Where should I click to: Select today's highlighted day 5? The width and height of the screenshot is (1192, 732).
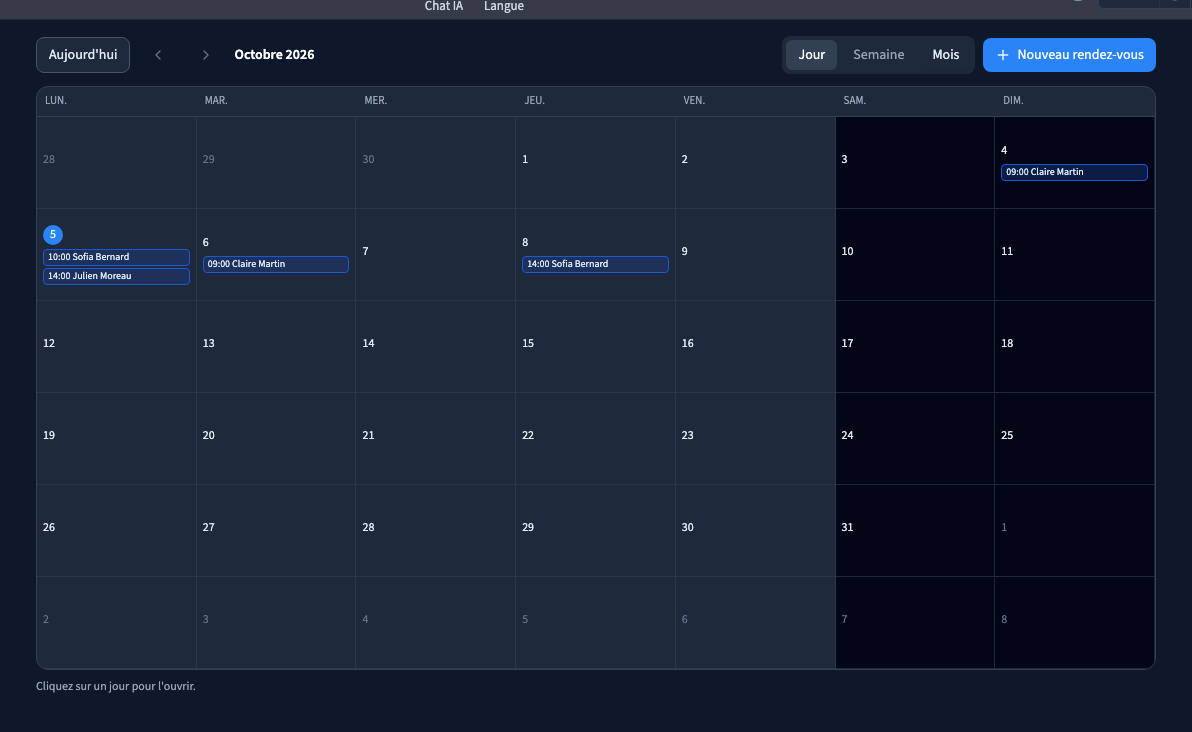[x=52, y=235]
